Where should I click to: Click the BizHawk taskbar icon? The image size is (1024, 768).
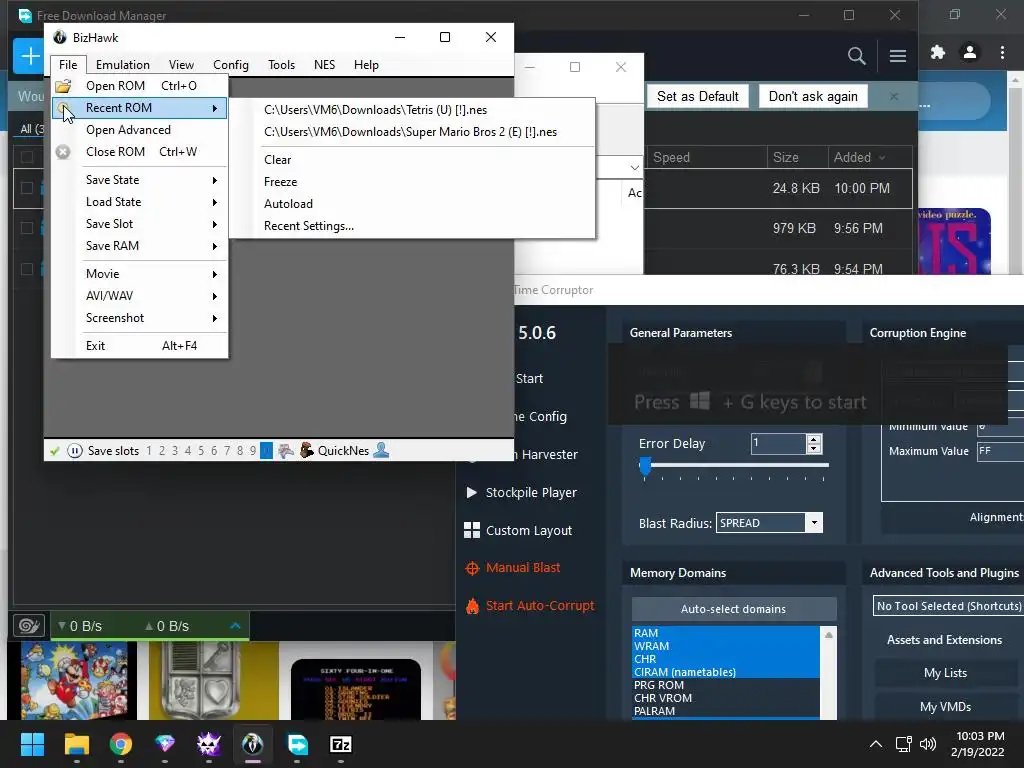point(252,744)
